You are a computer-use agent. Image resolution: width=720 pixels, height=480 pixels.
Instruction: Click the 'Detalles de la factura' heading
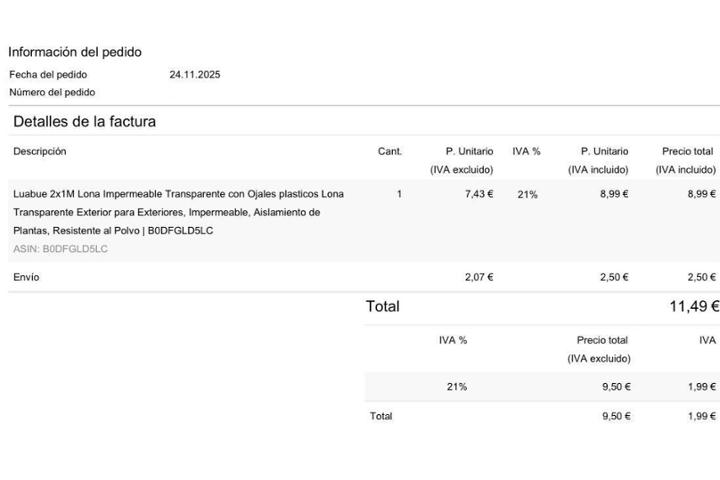84,122
